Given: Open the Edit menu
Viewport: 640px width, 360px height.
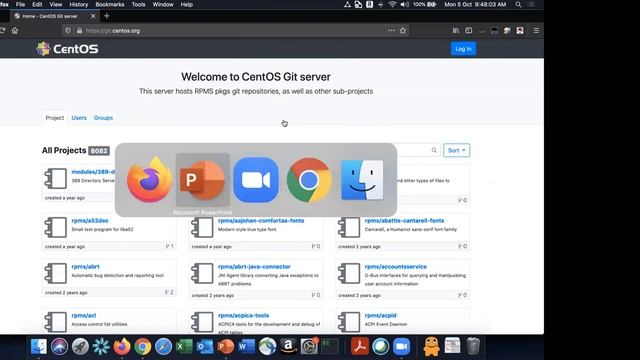Looking at the screenshot, I should (x=37, y=4).
